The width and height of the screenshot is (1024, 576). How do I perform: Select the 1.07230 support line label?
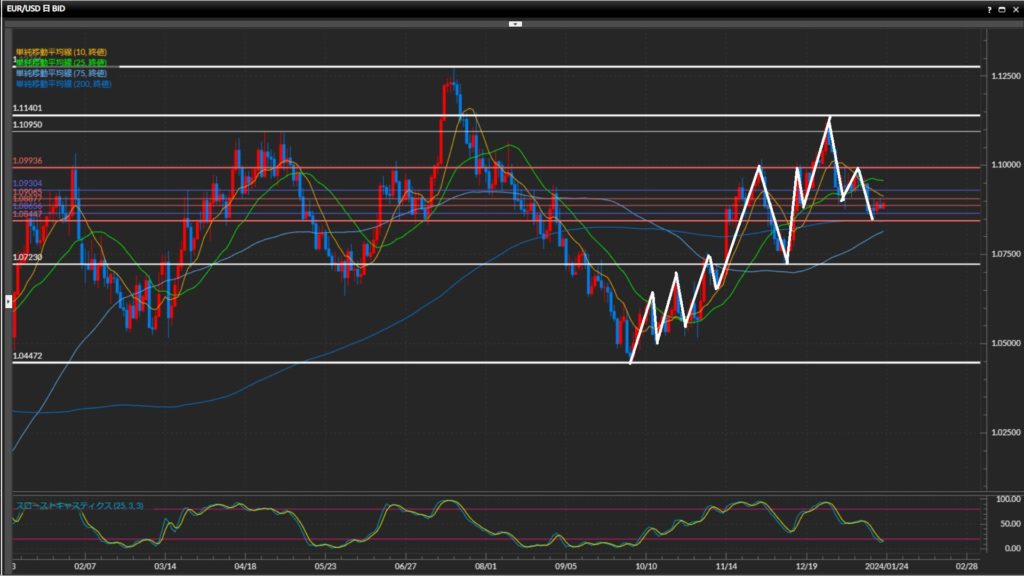(x=27, y=257)
